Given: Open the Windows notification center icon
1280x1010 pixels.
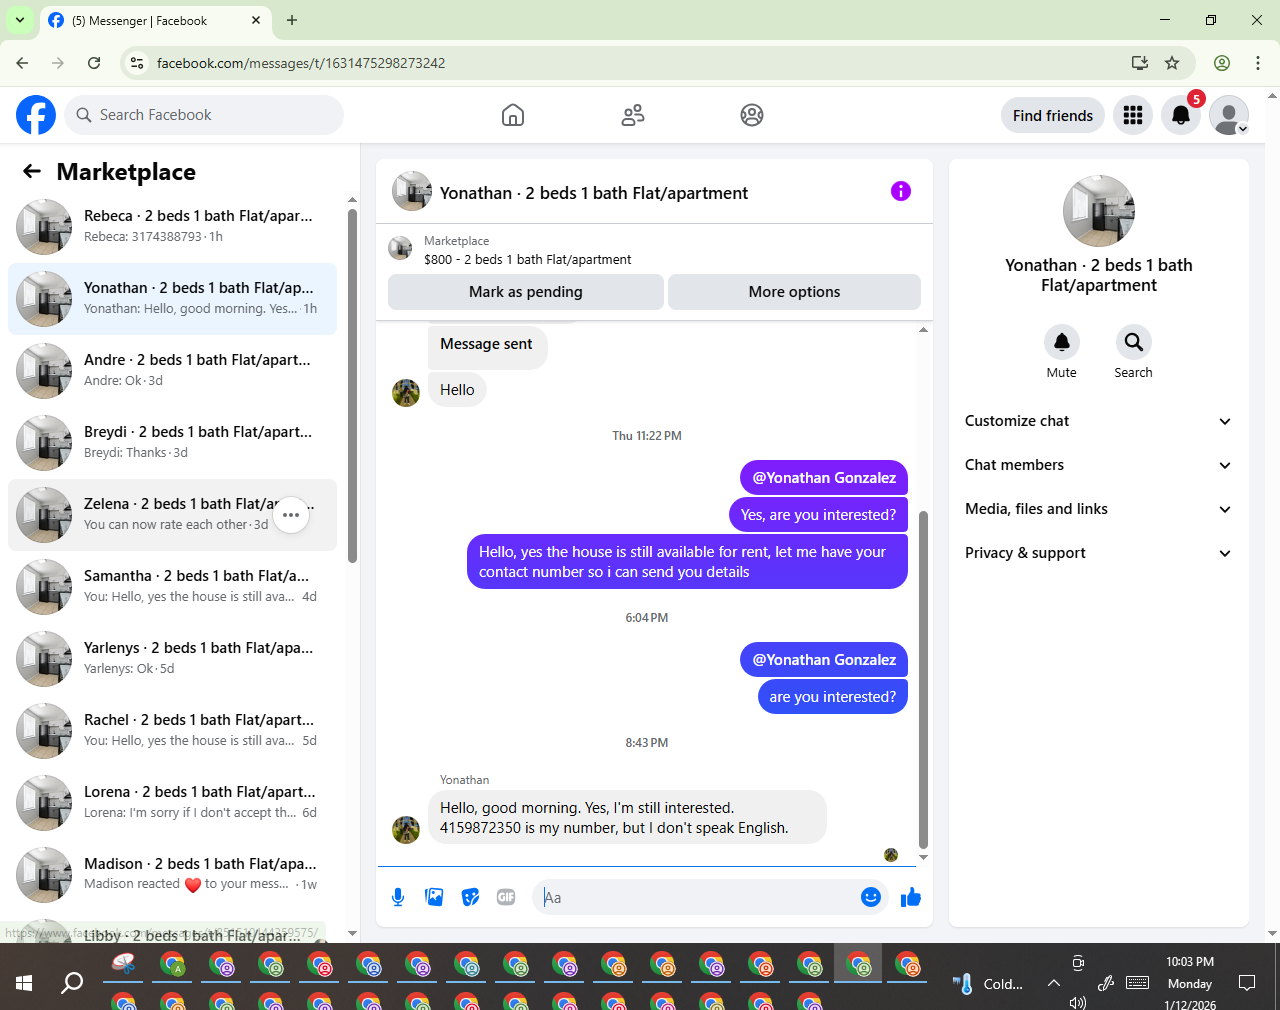Looking at the screenshot, I should click(x=1247, y=983).
